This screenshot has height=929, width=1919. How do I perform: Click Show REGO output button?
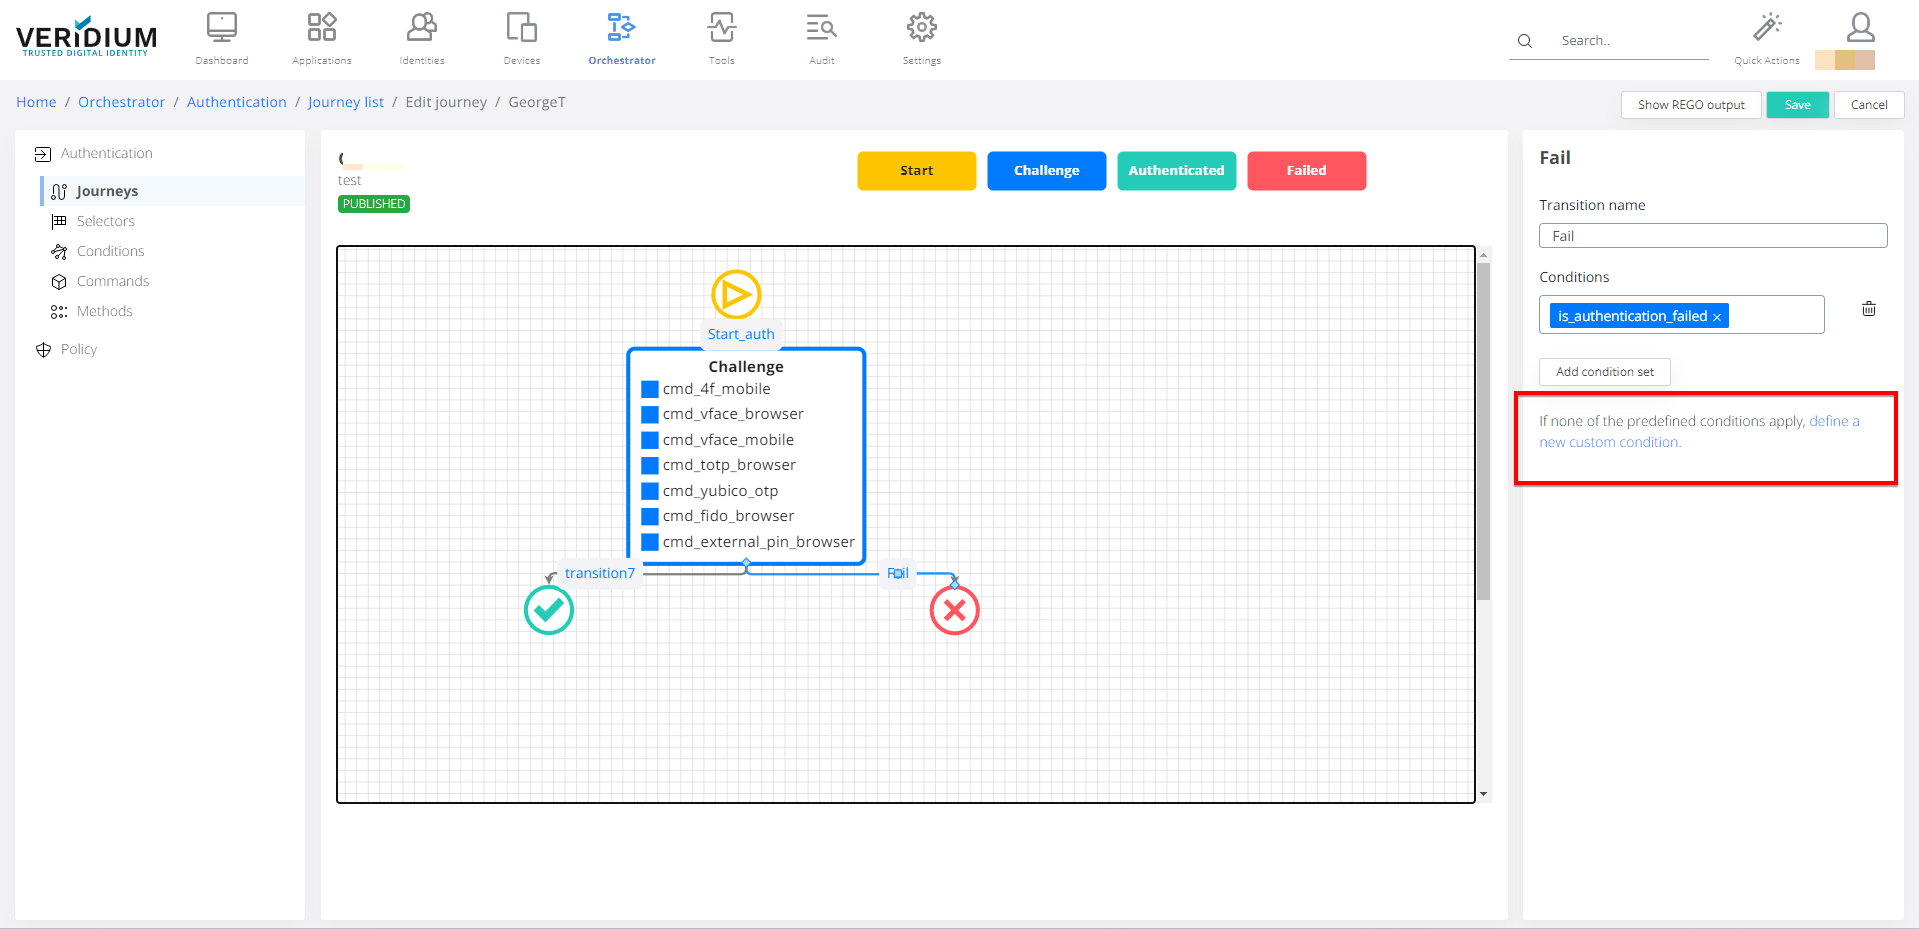[1690, 105]
